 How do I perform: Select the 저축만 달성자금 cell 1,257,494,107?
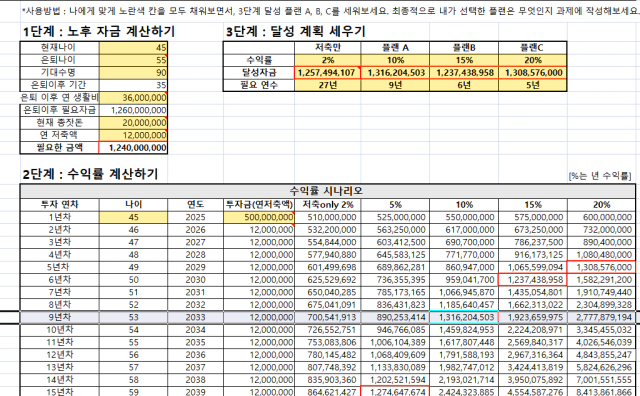pos(327,73)
